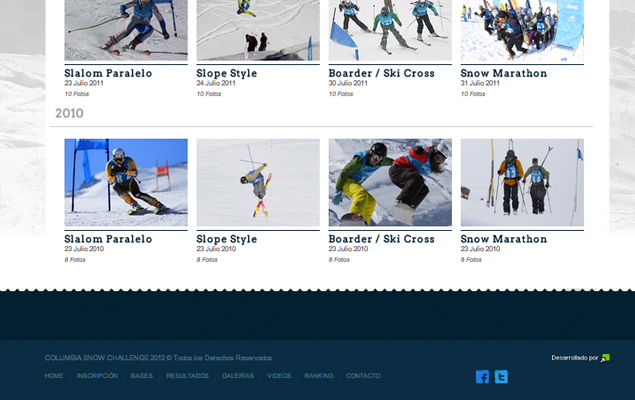Open 2011 Snow Marathon photo thumbnail
635x400 pixels.
[x=522, y=30]
